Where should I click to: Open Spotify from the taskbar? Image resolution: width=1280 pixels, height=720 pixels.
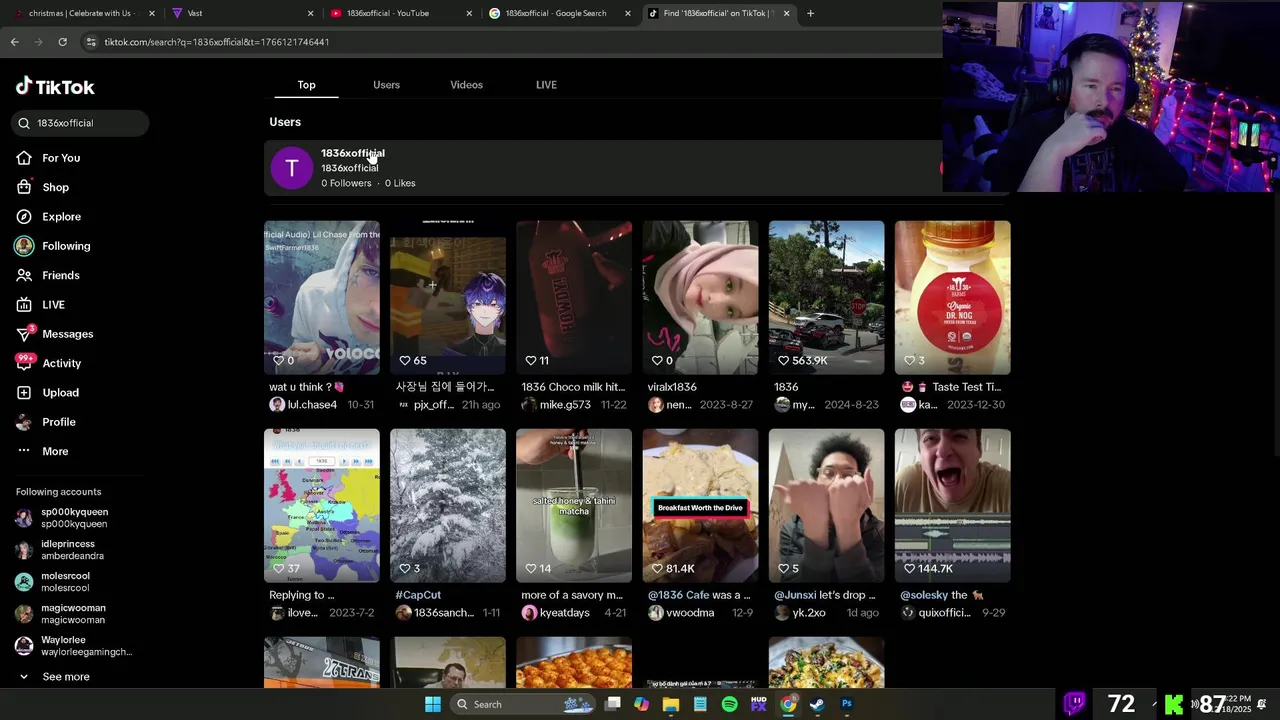point(729,704)
